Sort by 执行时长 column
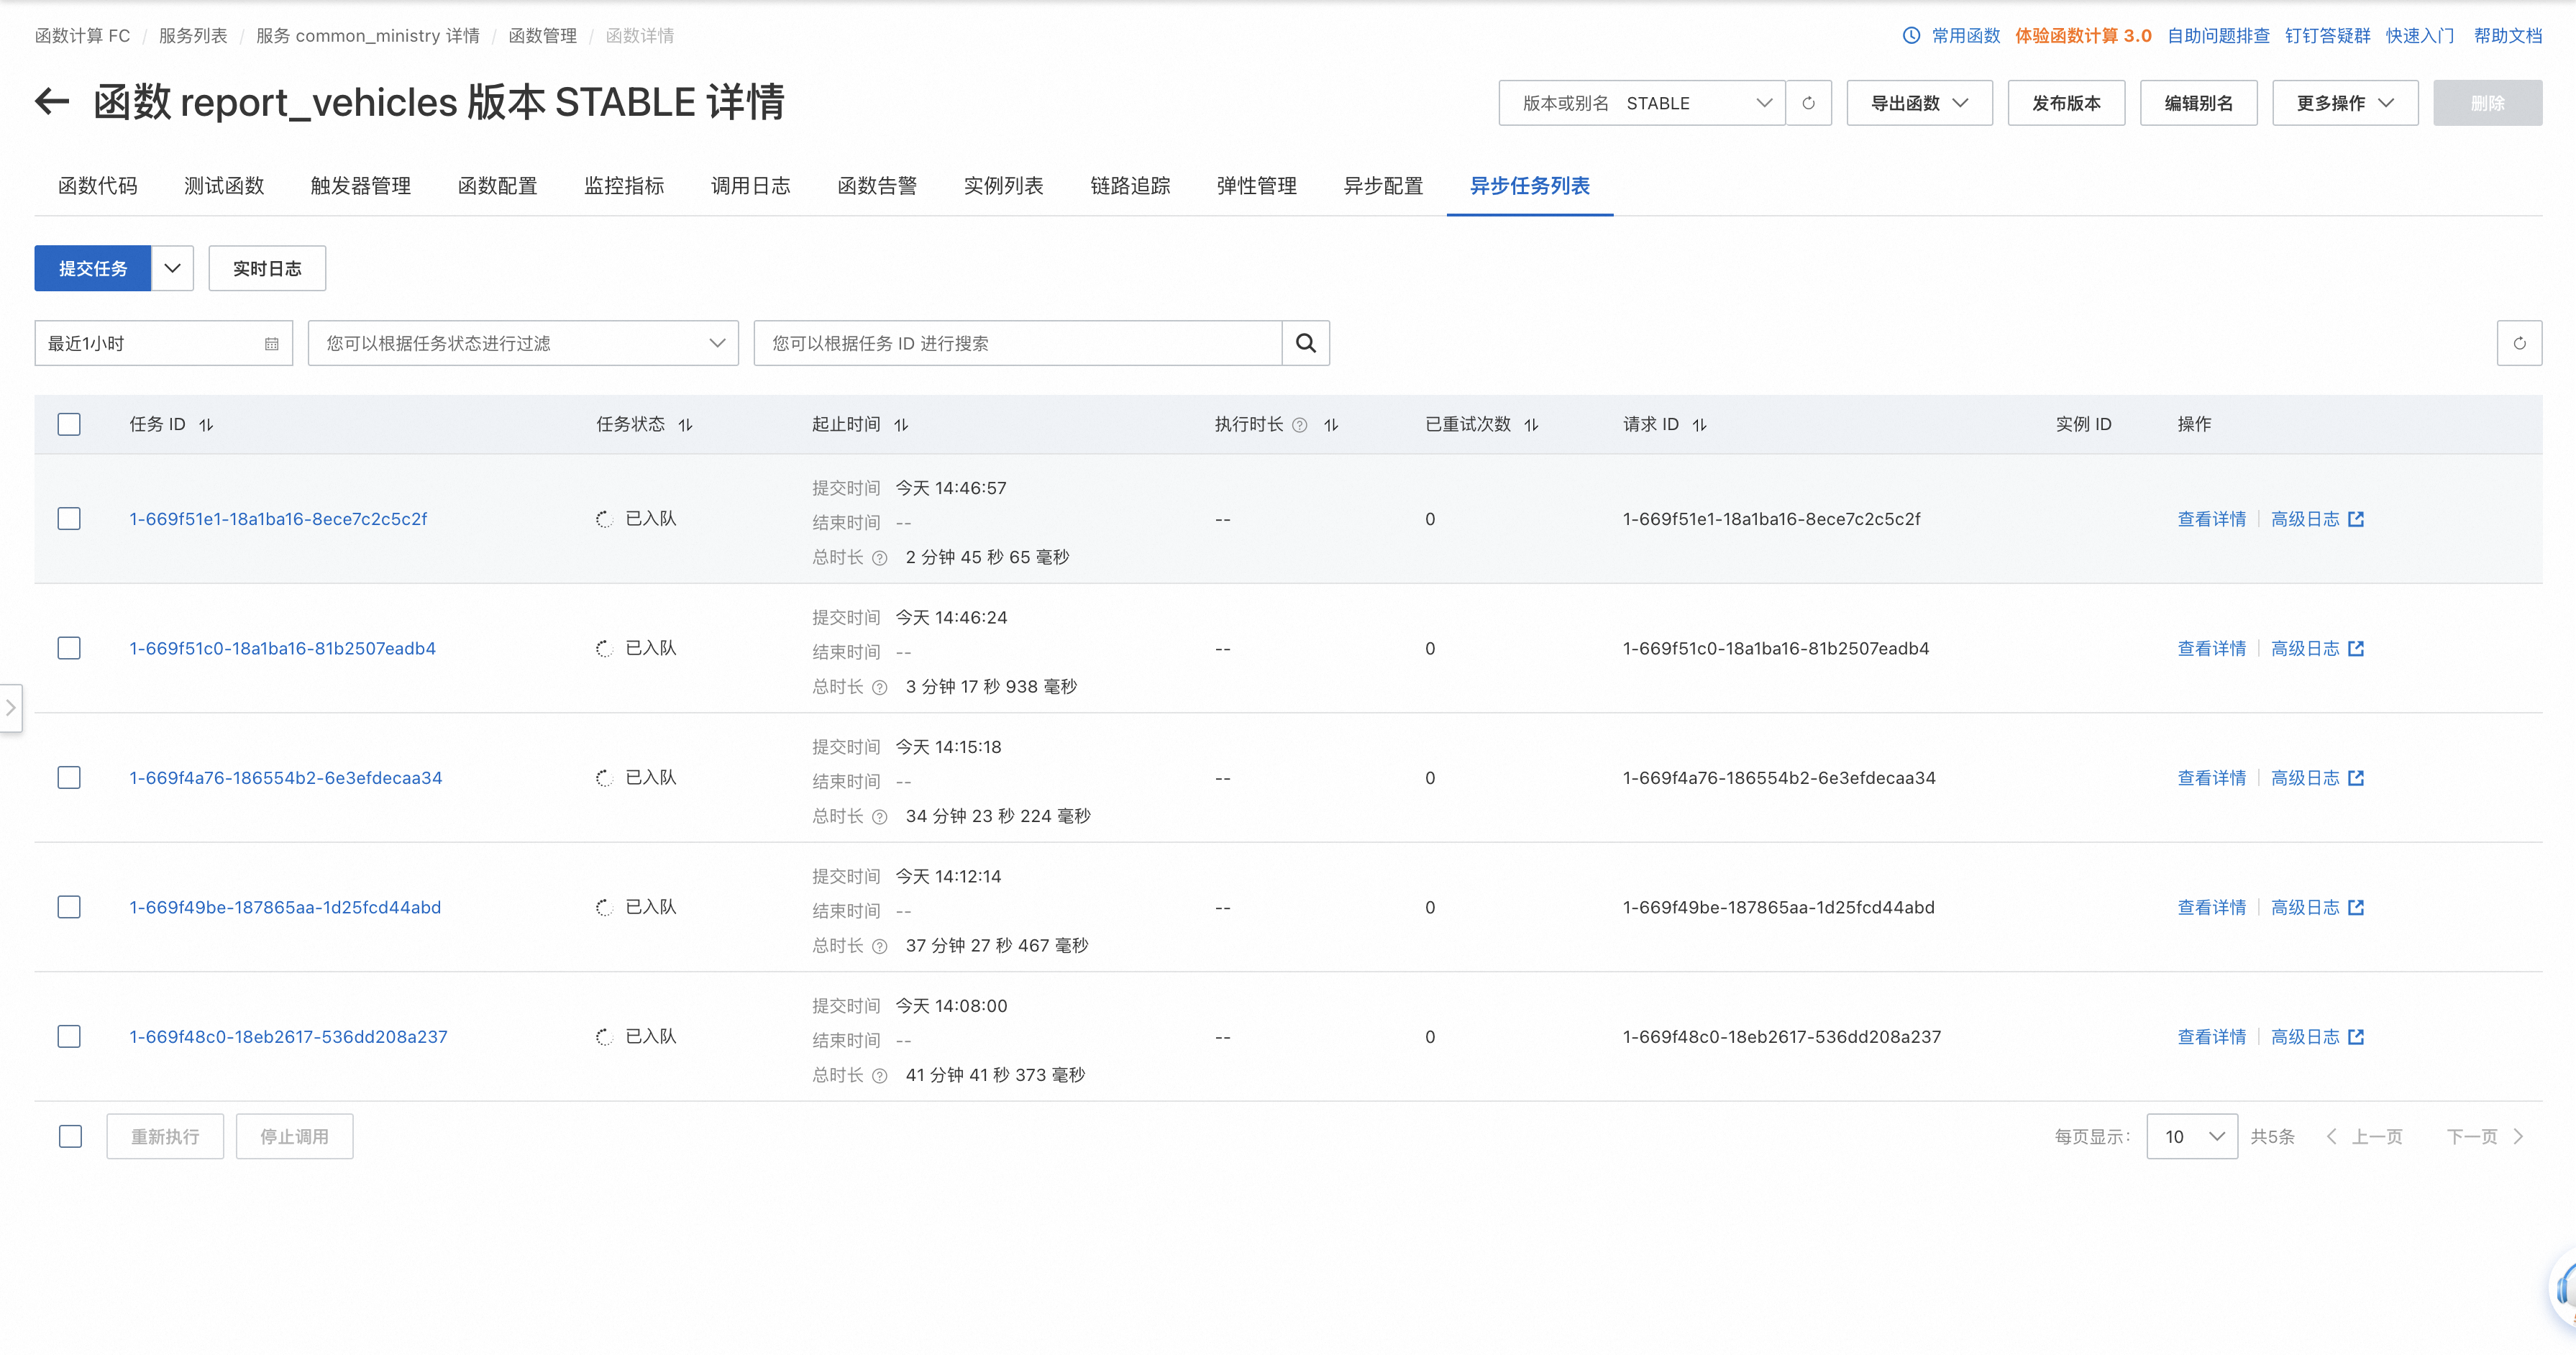This screenshot has width=2576, height=1355. pos(1331,425)
